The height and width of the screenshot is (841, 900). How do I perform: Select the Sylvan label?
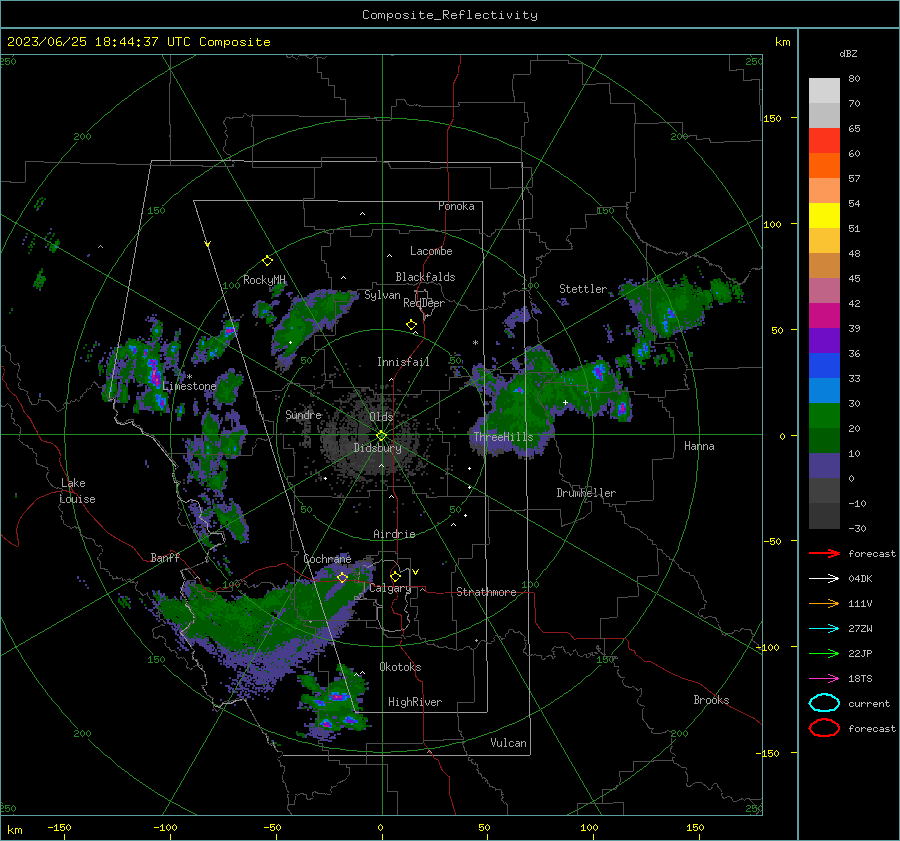tap(382, 295)
